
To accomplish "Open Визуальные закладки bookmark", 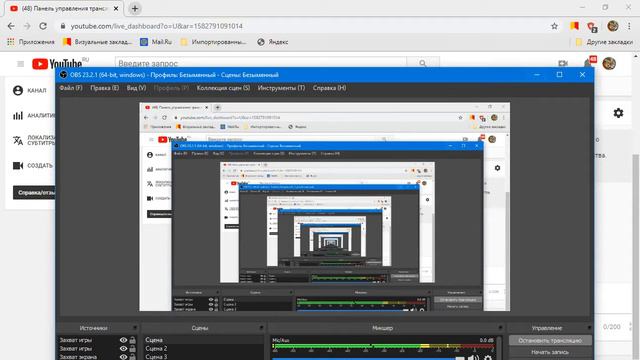I will click(98, 42).
